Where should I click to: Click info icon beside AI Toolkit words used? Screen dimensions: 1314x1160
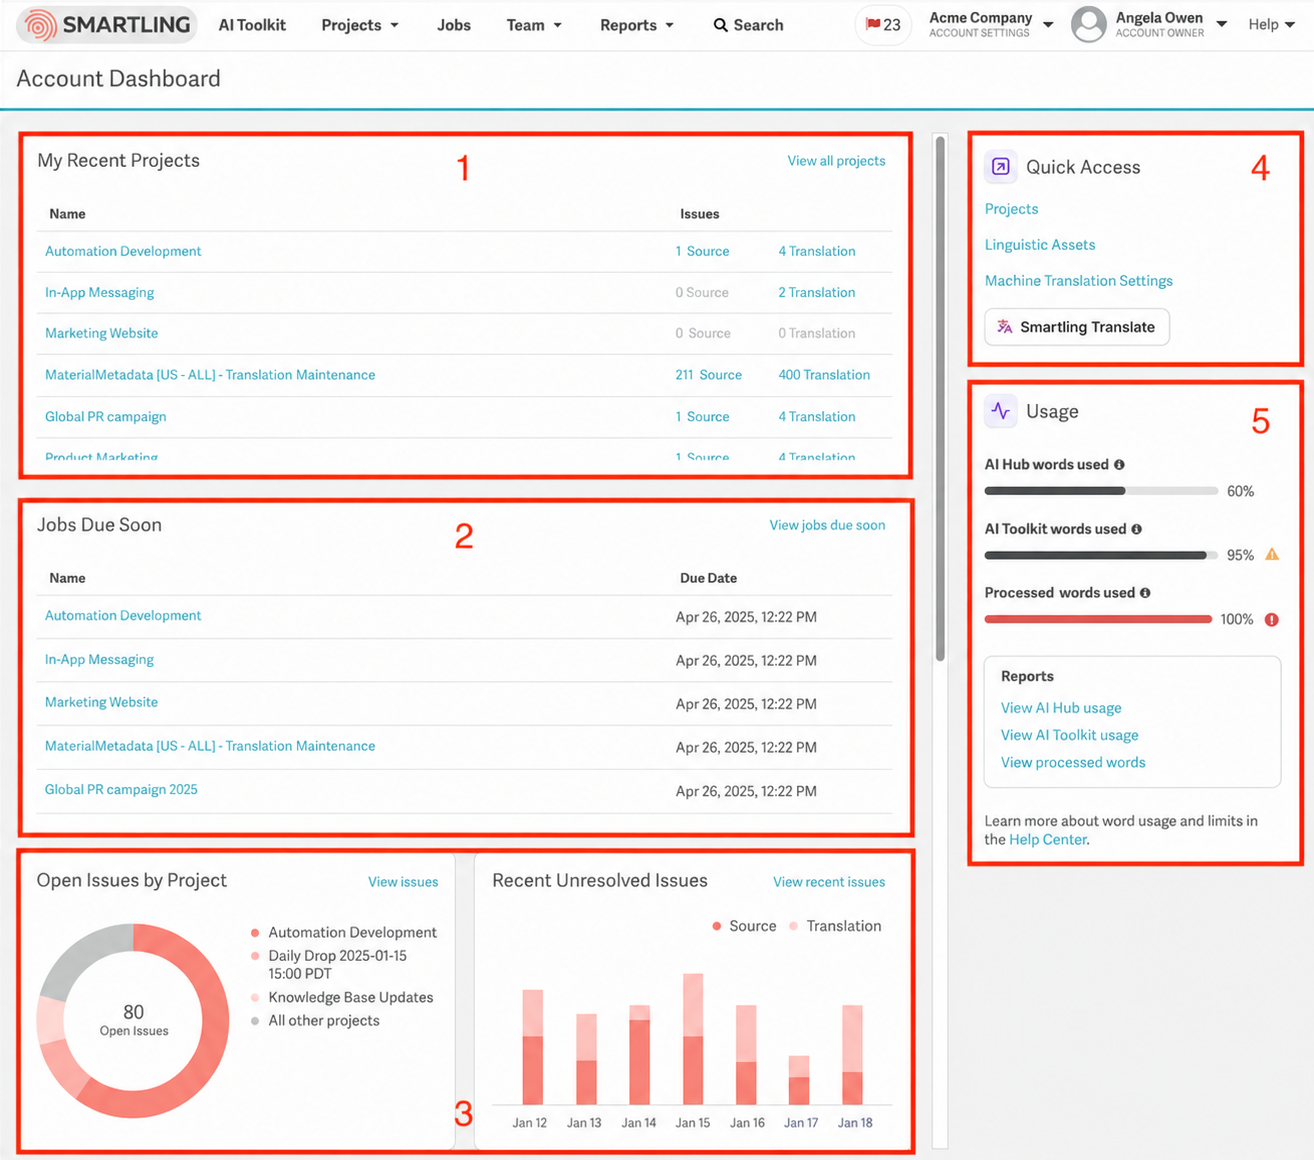[x=1136, y=529]
